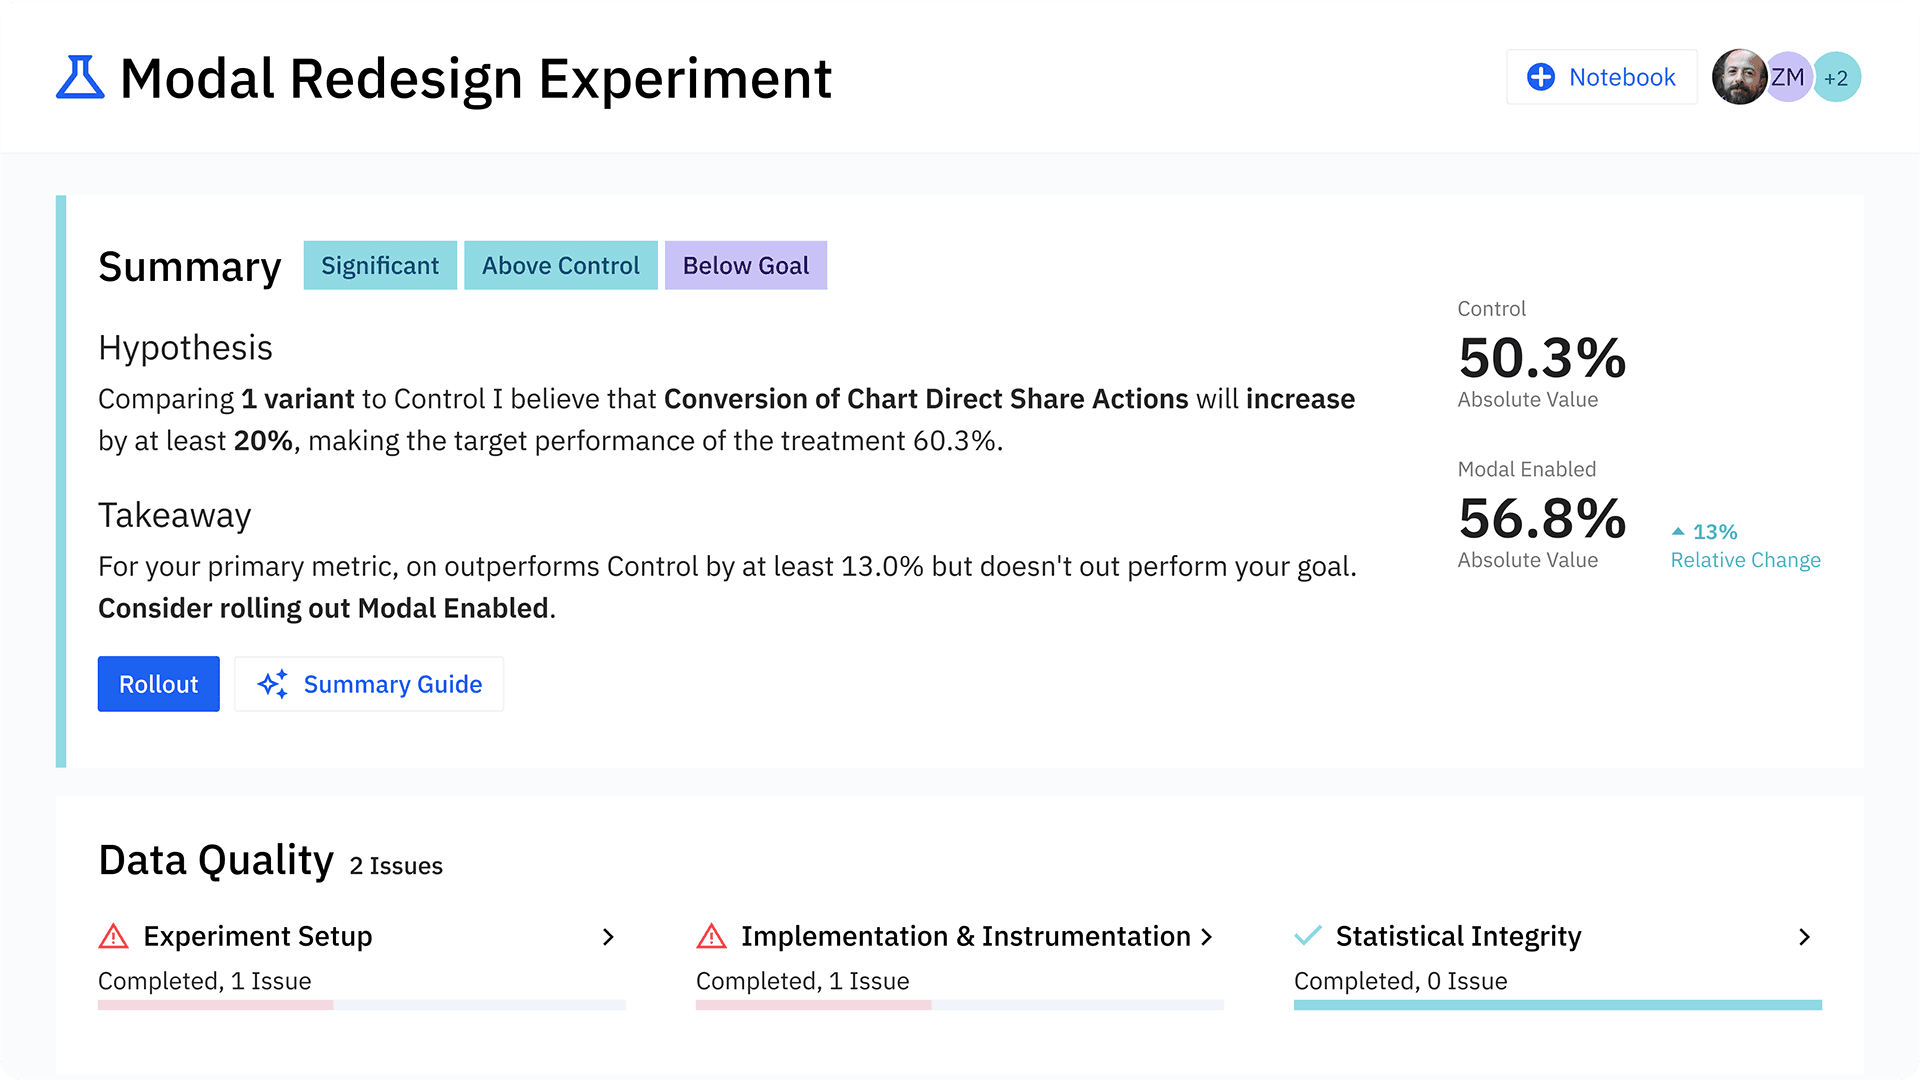Screen dimensions: 1920x1080
Task: Click the flask experiment icon in the header
Action: pos(80,77)
